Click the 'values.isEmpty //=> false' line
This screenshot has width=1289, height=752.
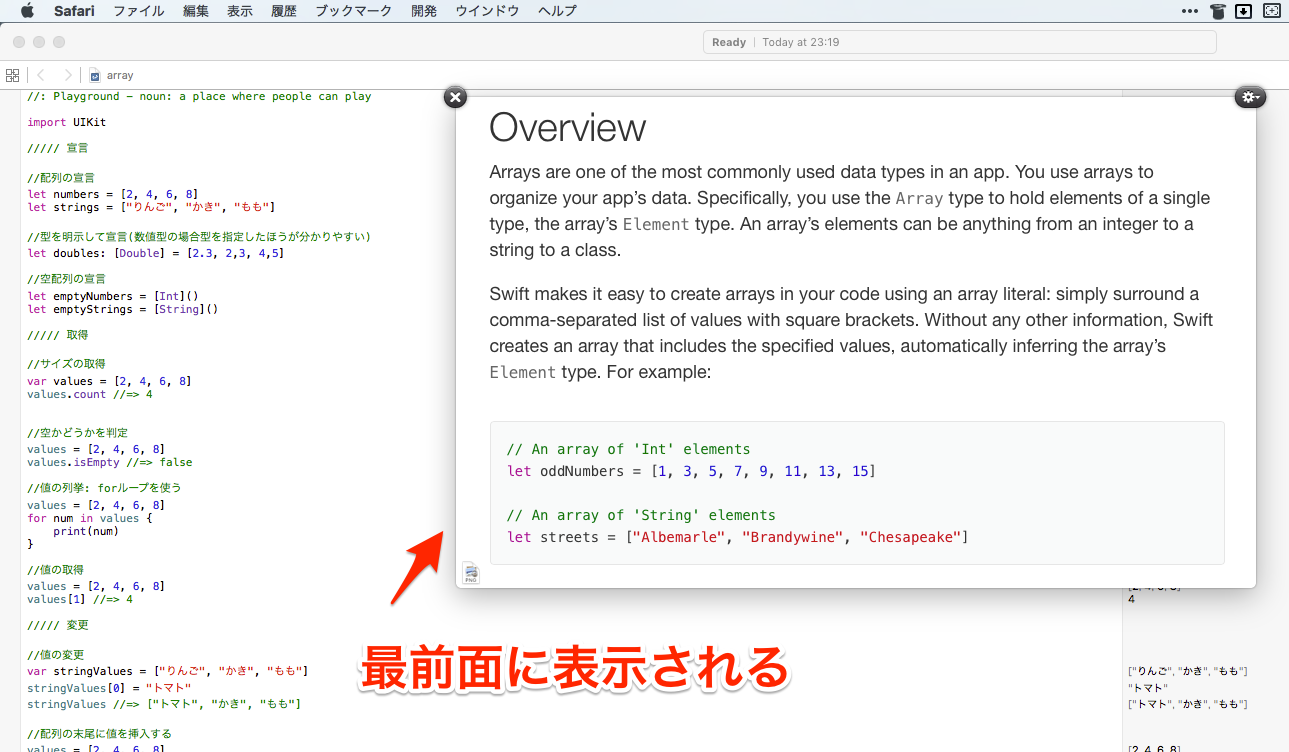[x=109, y=462]
